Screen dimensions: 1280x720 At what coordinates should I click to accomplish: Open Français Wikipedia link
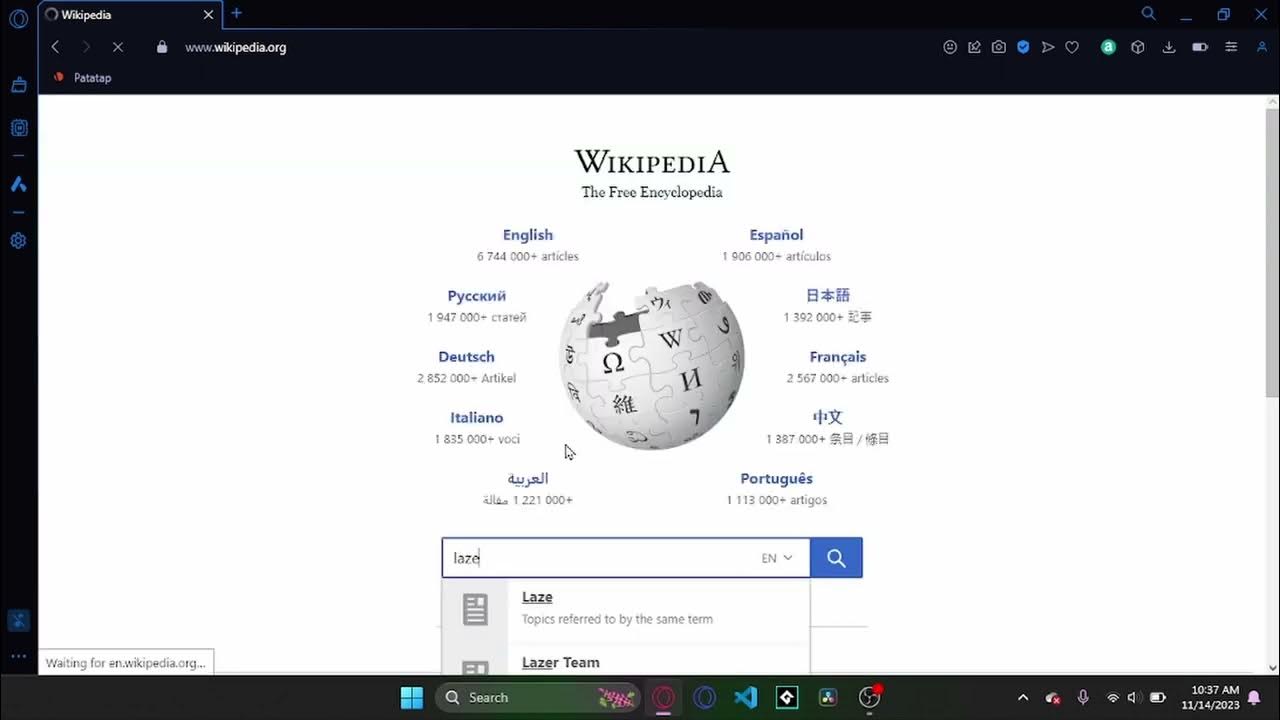point(838,357)
